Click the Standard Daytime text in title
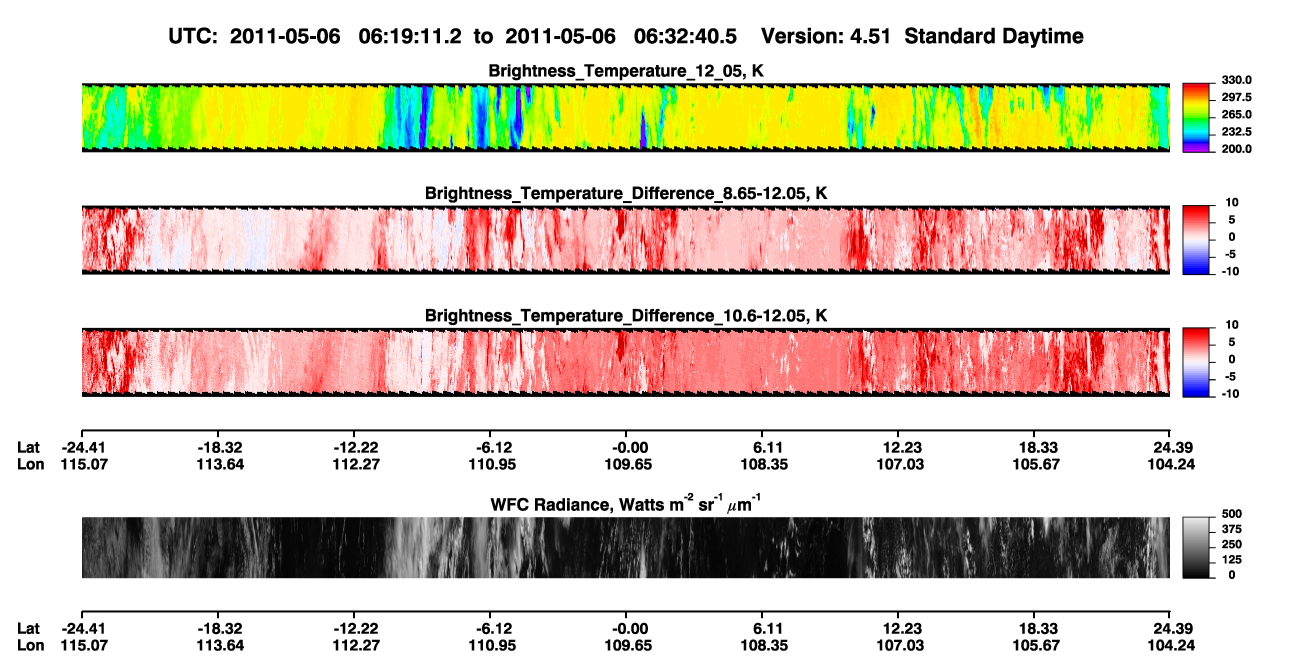 [x=994, y=37]
